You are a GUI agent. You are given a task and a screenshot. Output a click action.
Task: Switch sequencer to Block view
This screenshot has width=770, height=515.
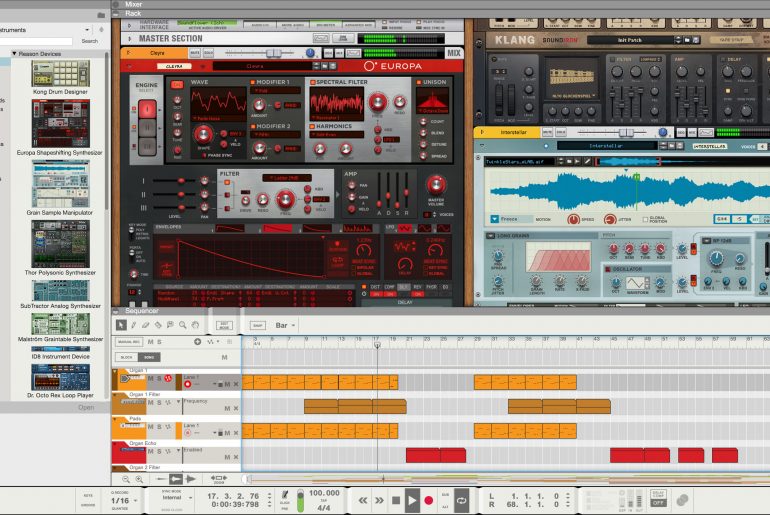click(126, 356)
